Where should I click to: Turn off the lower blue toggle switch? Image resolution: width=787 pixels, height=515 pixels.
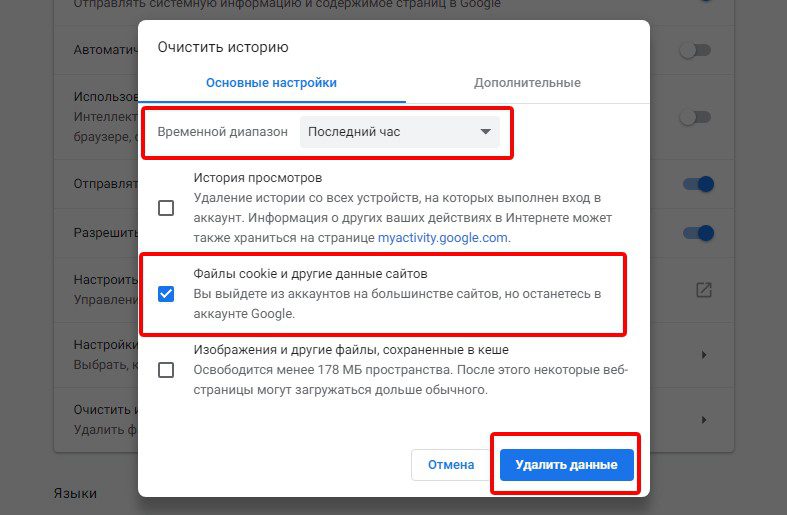(x=698, y=233)
